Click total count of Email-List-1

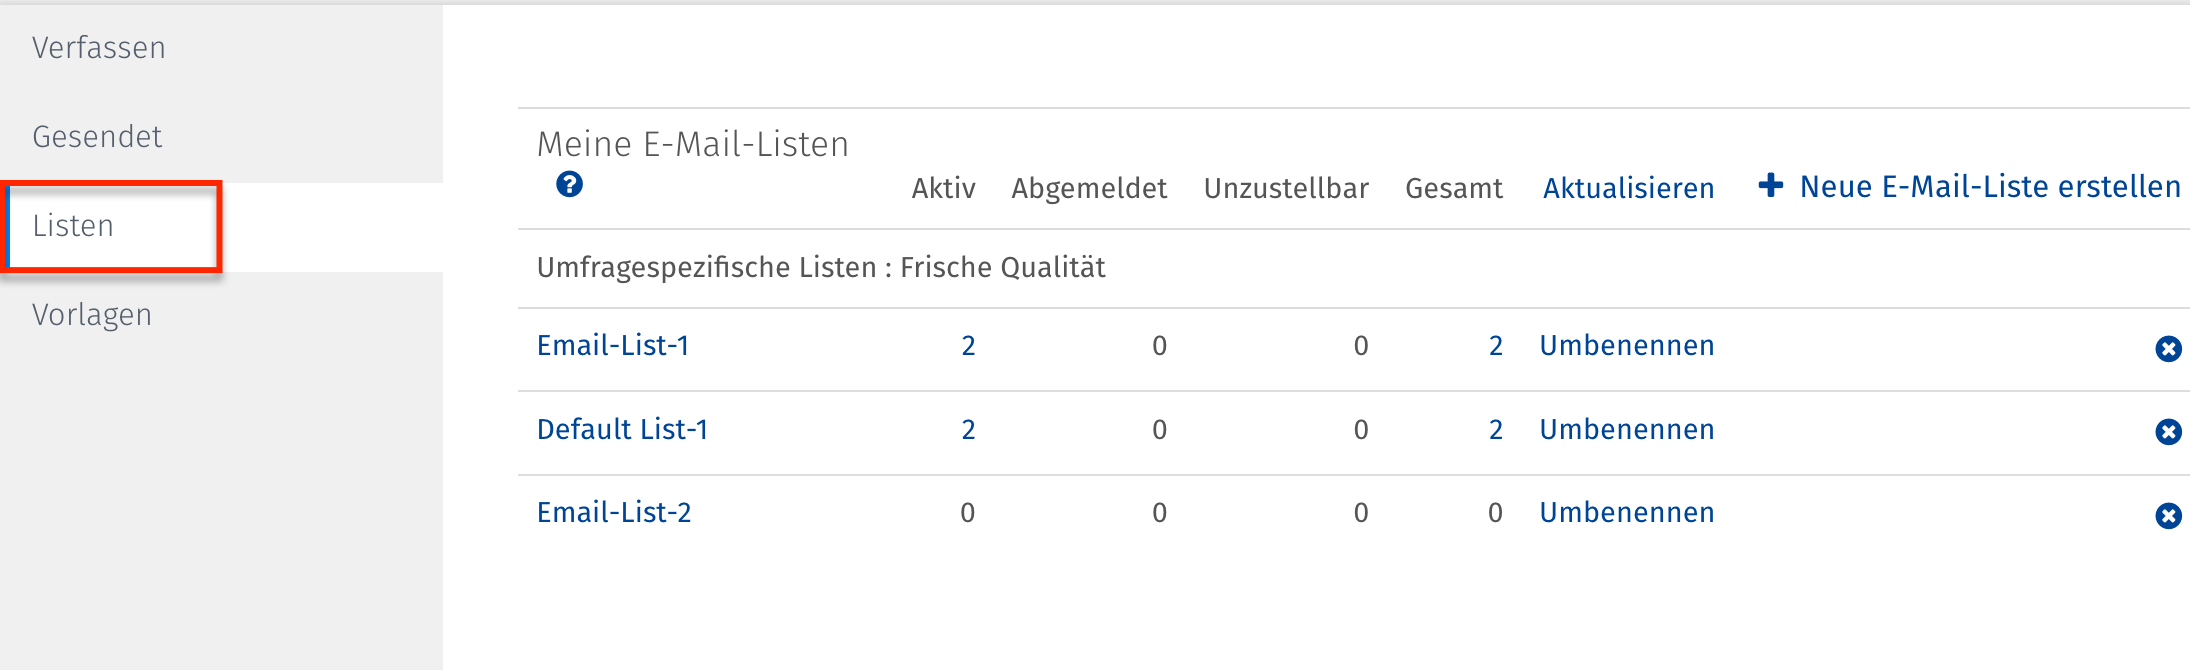(x=1495, y=346)
